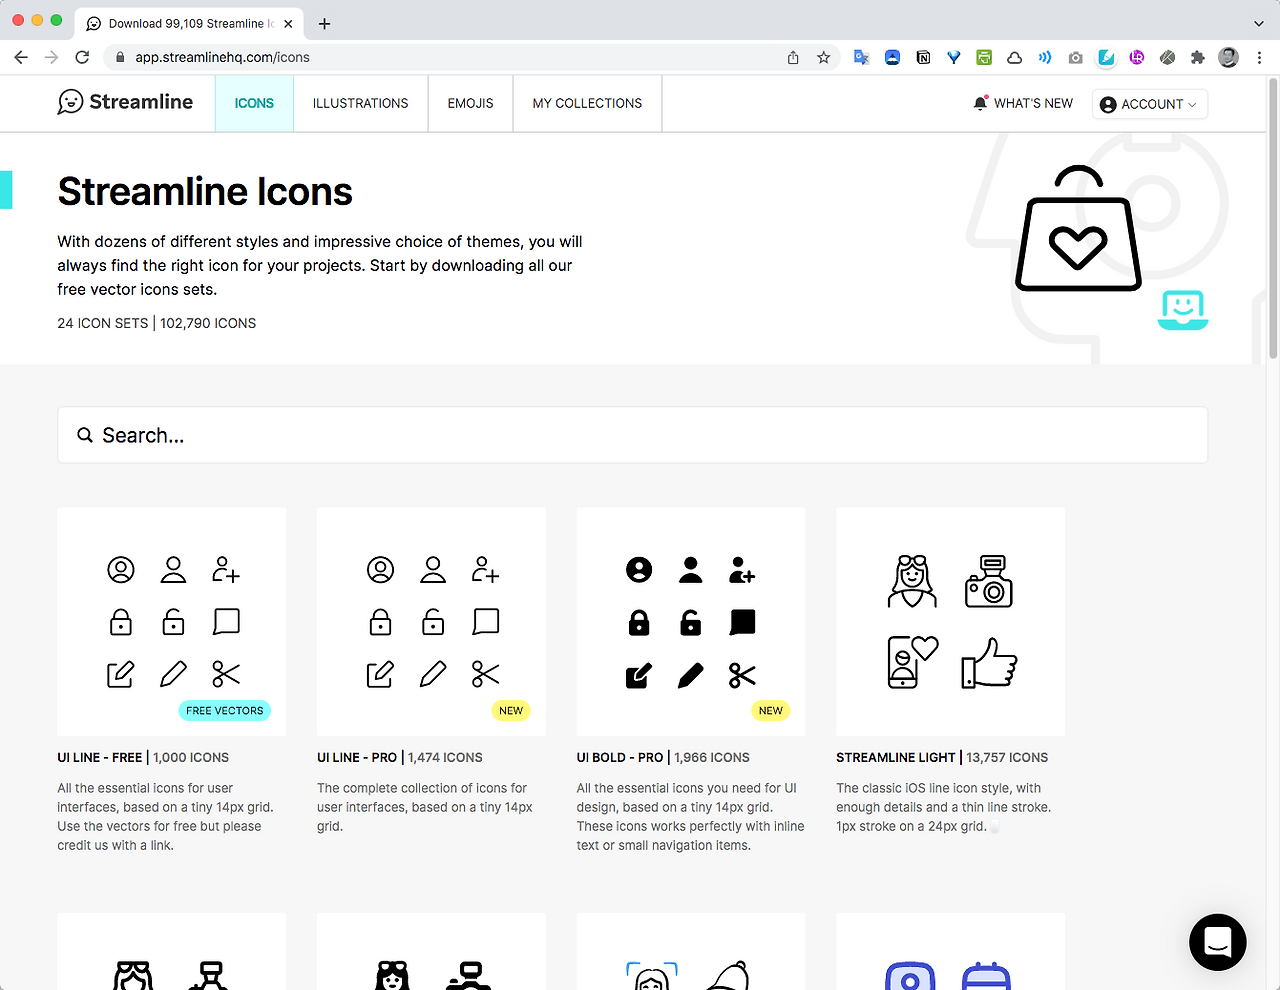Click the thumbs-up icon in Streamline Light card
Viewport: 1280px width, 990px height.
click(989, 663)
